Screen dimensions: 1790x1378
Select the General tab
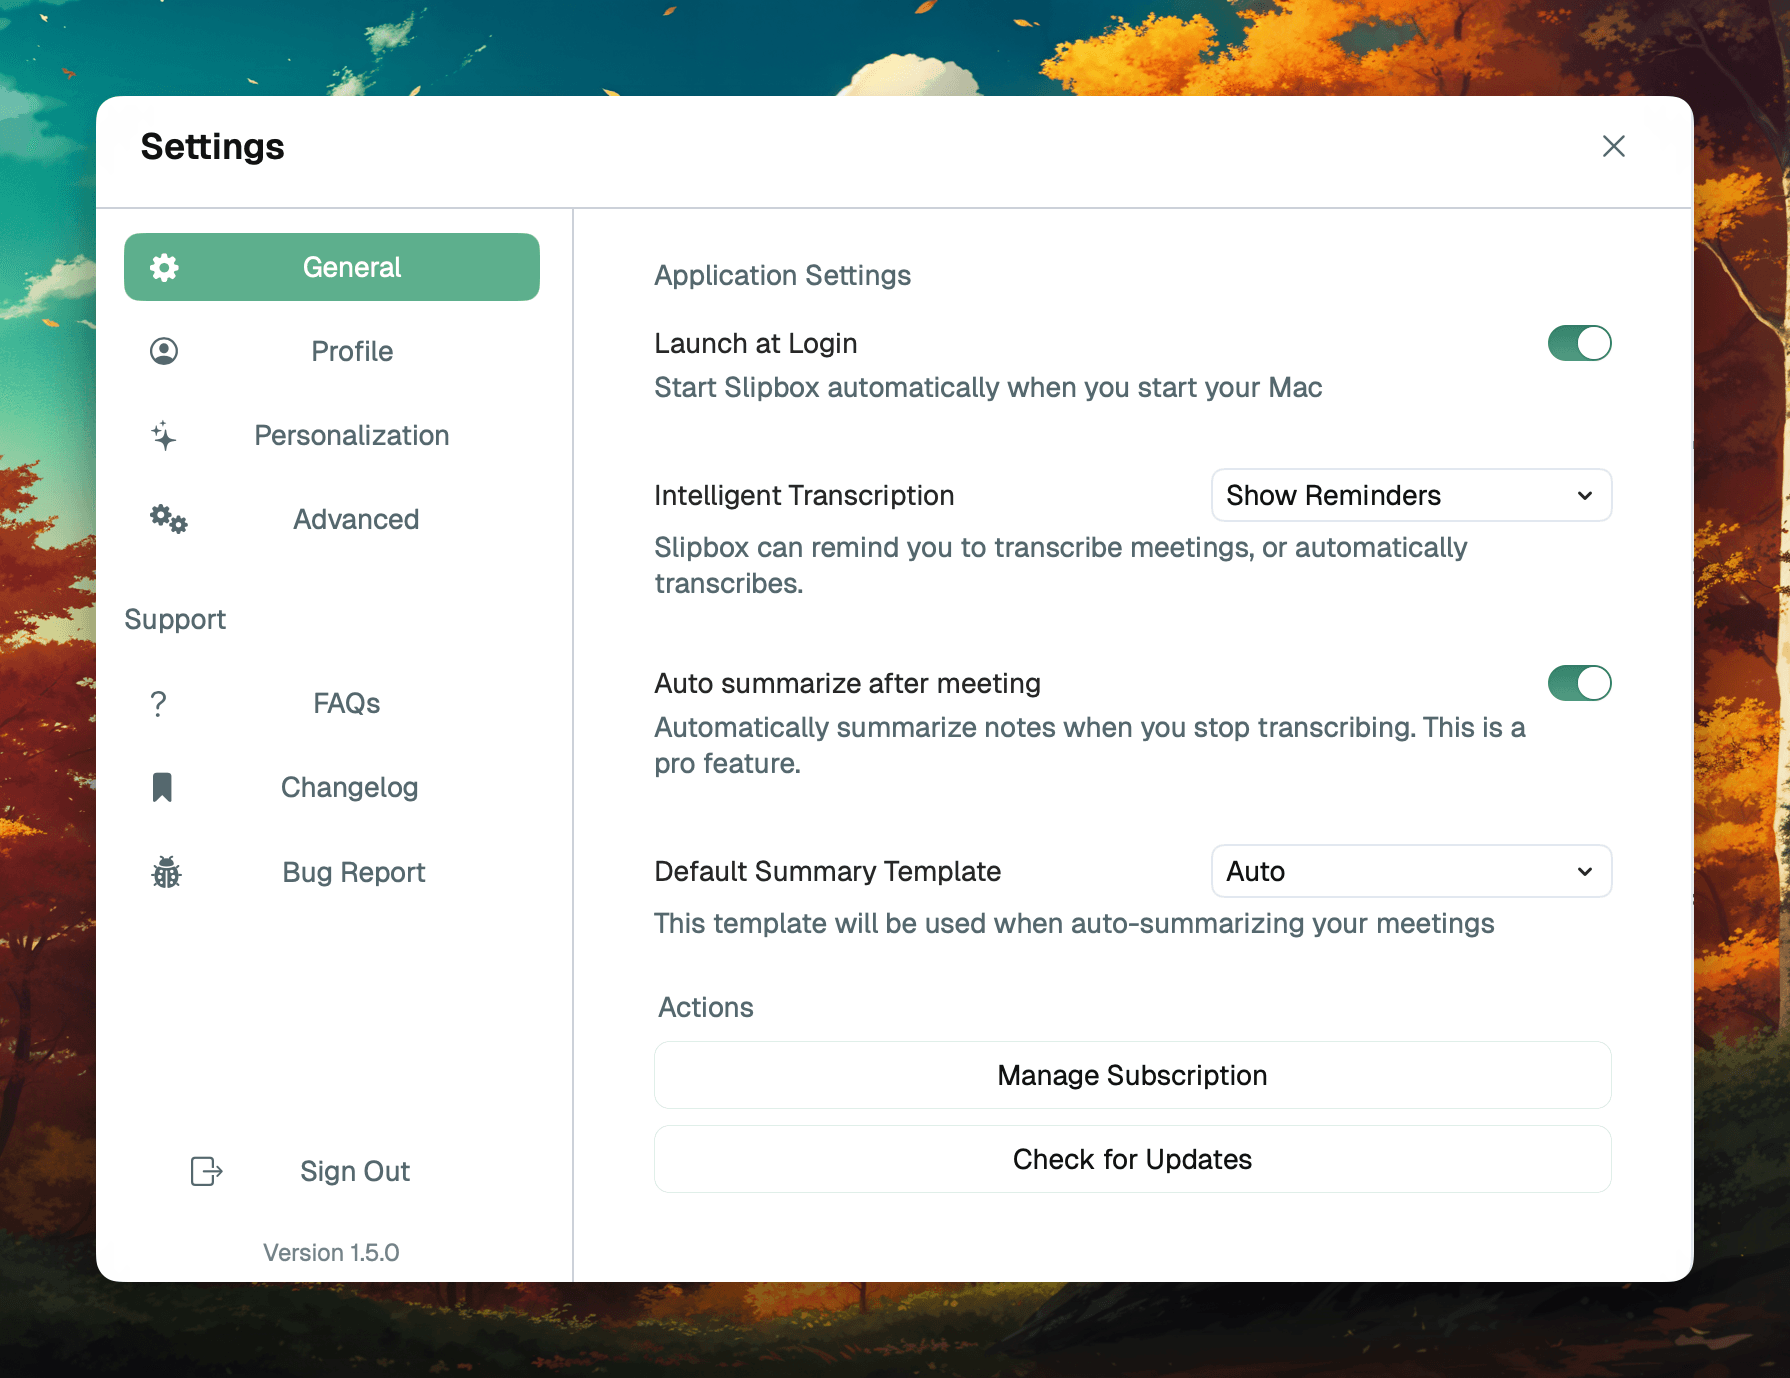pyautogui.click(x=332, y=267)
